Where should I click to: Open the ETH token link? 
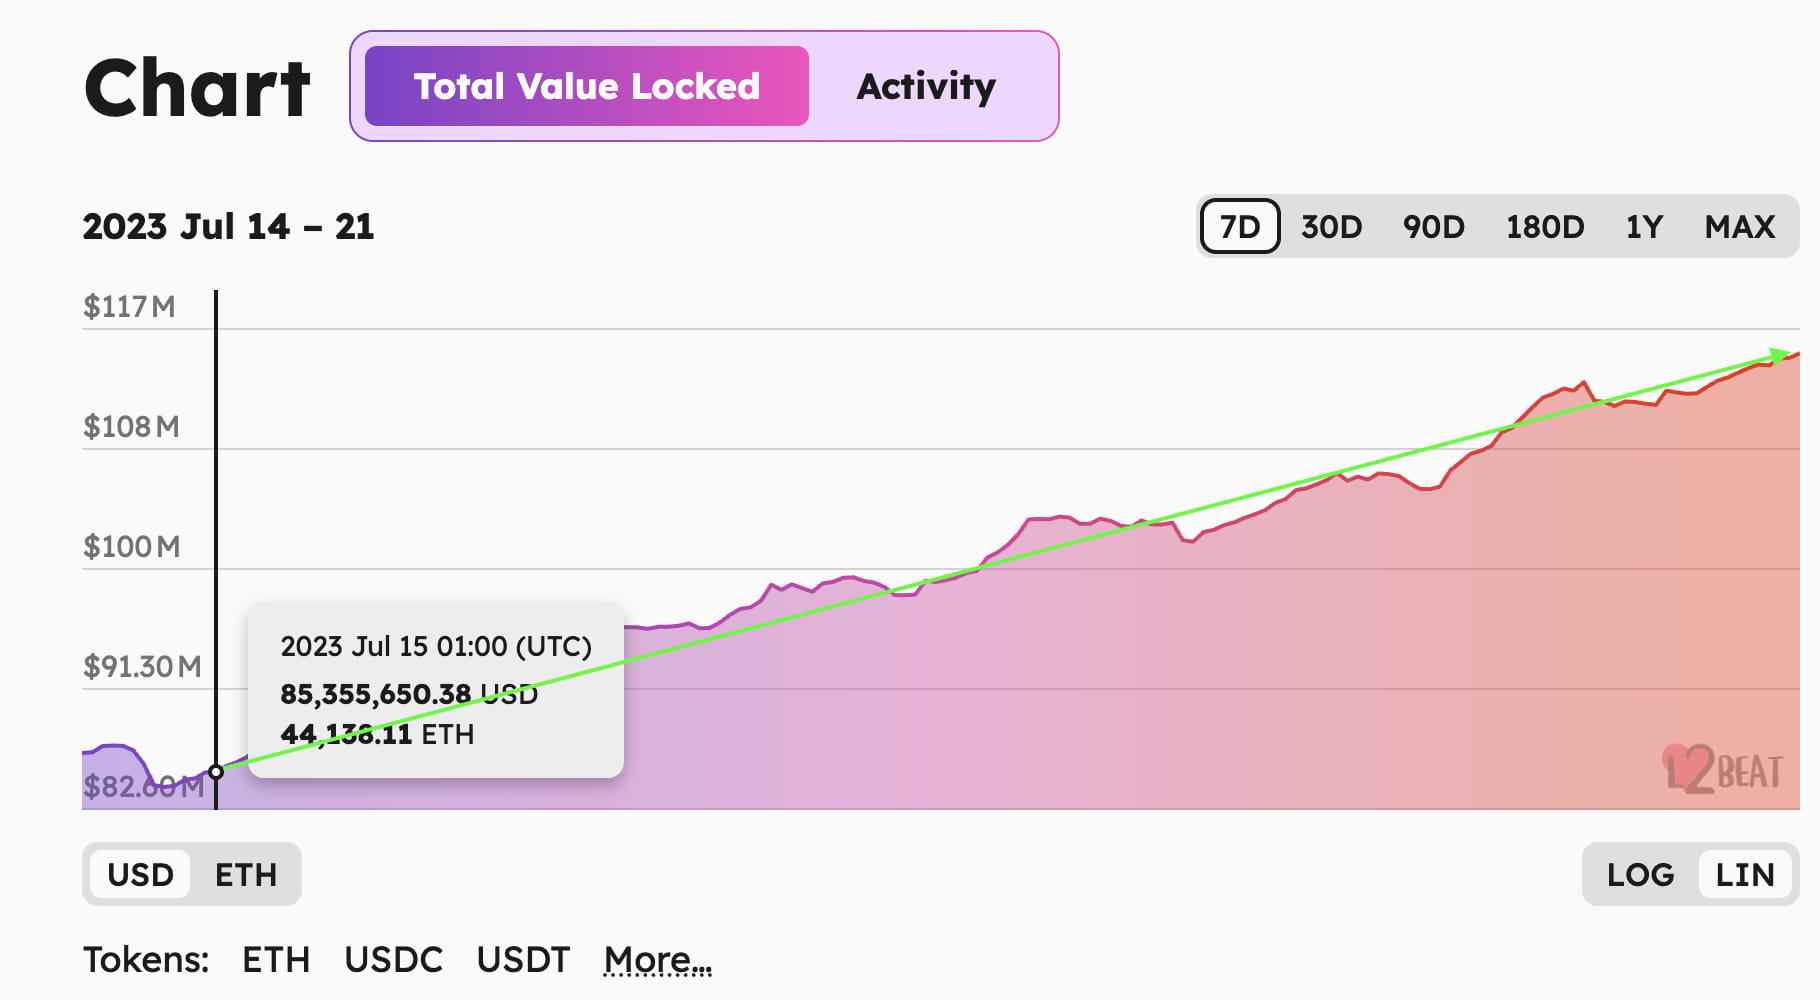coord(276,960)
